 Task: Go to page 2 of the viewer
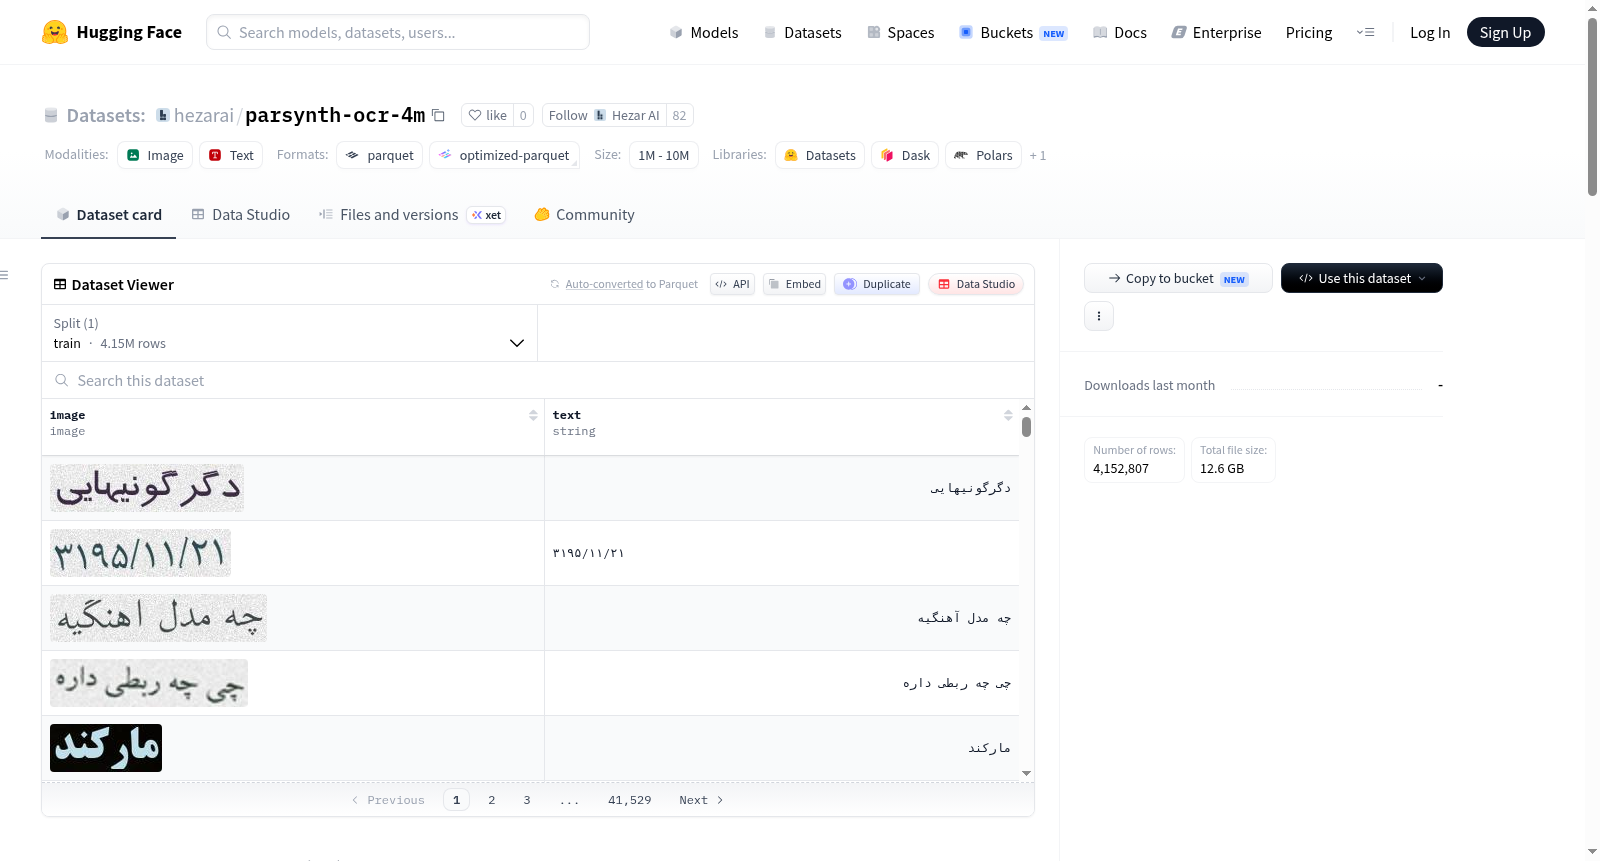tap(492, 800)
